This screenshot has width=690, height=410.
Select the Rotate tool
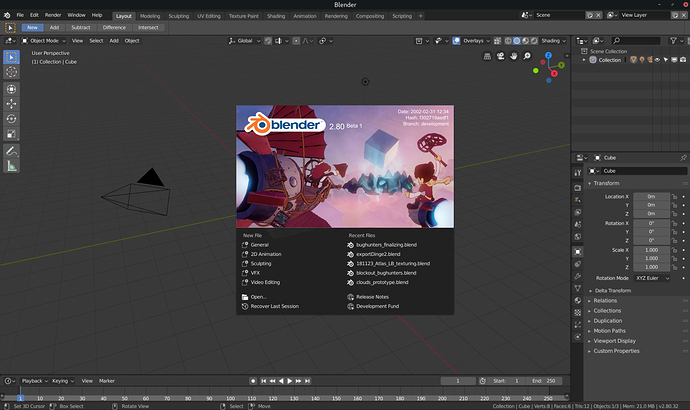[x=11, y=119]
